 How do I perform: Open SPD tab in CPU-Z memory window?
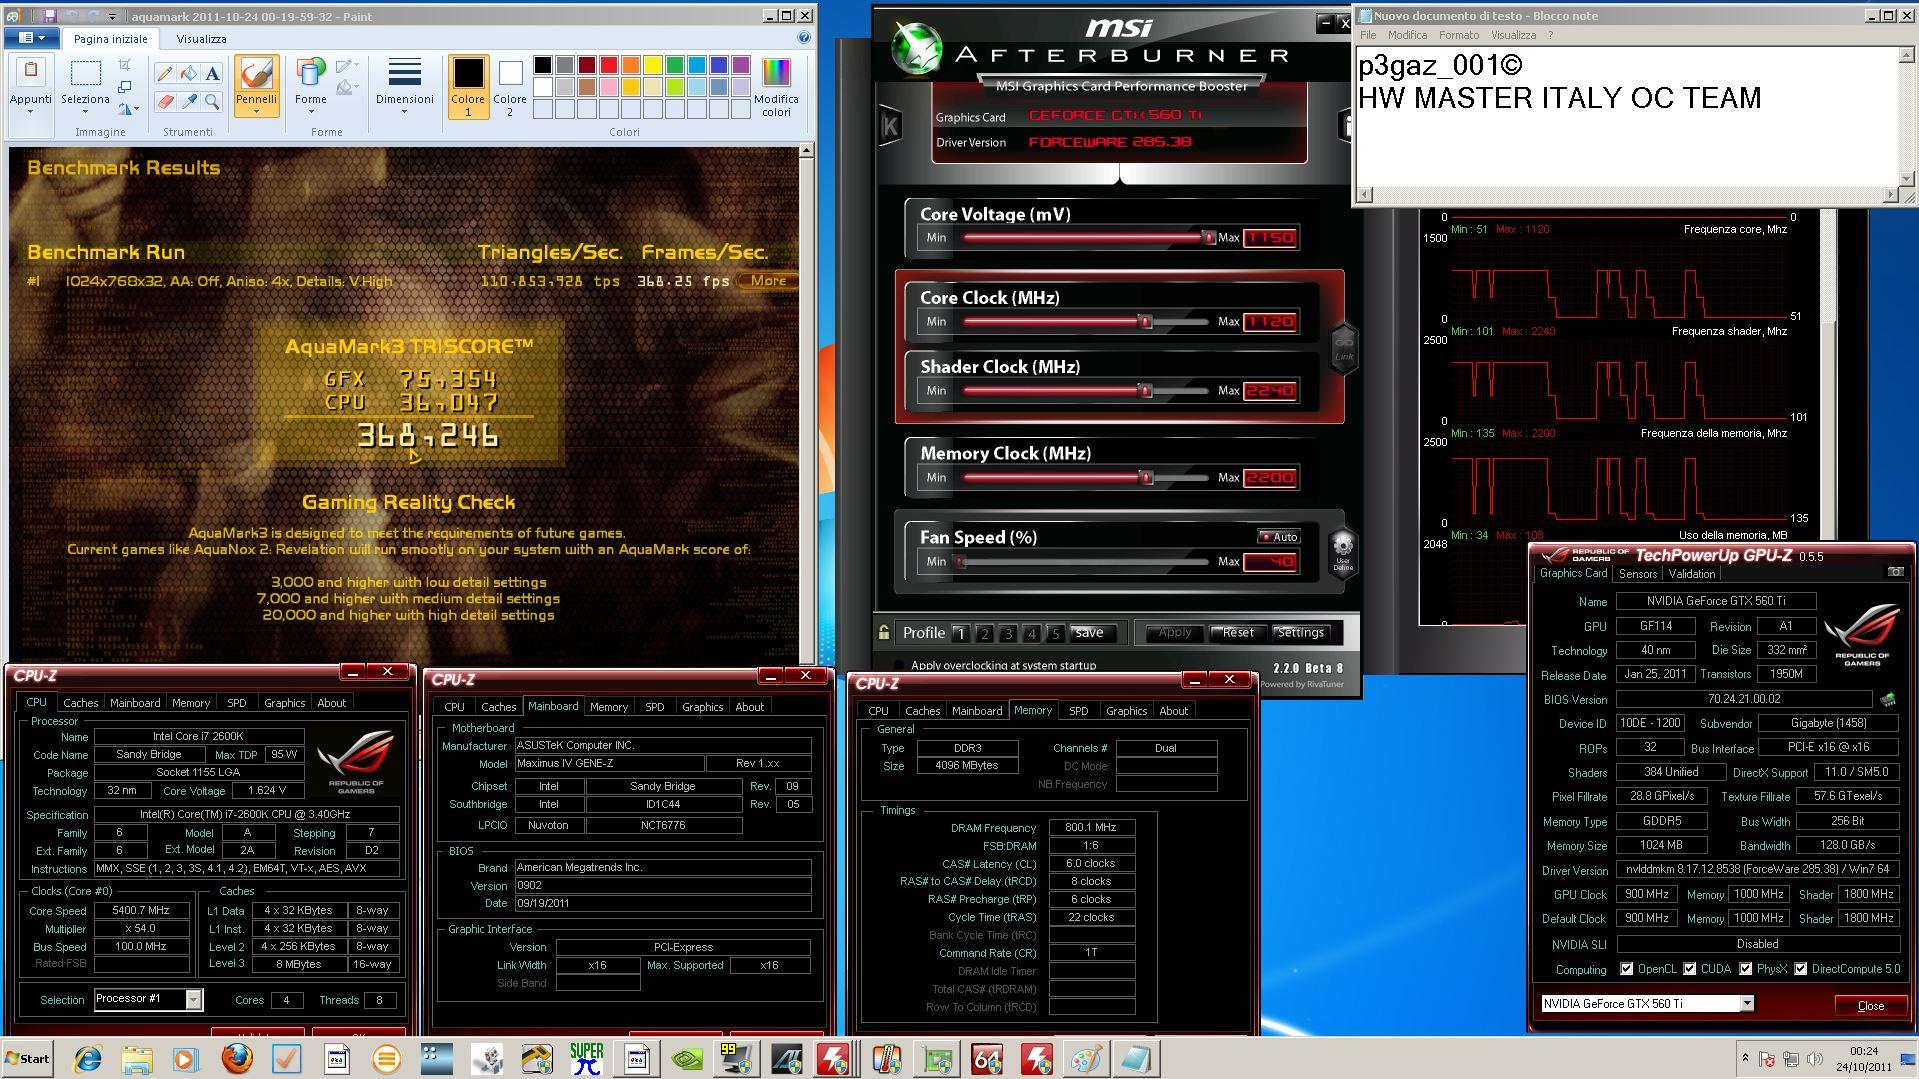click(x=1078, y=711)
